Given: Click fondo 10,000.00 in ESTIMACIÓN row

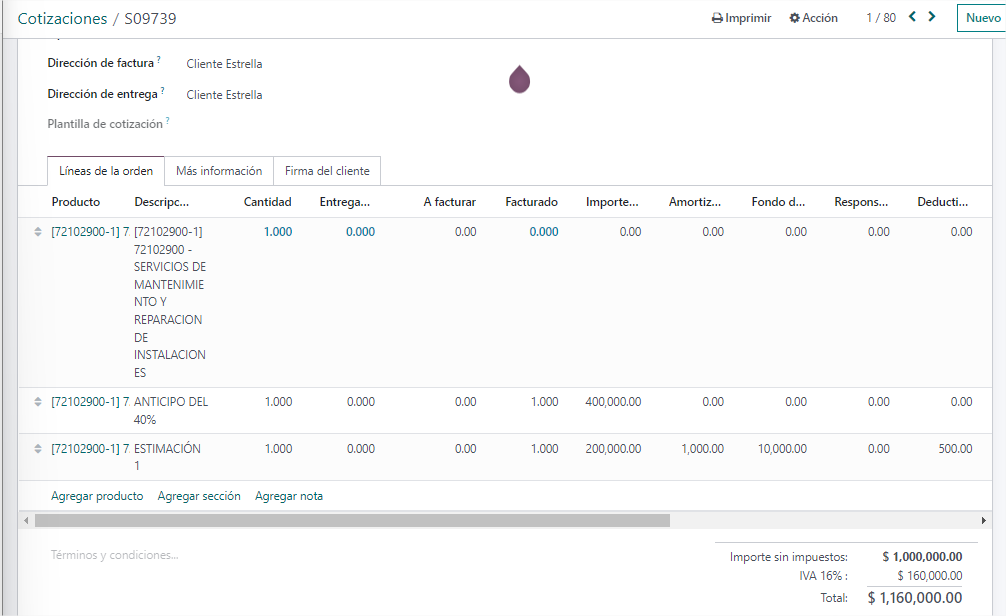Looking at the screenshot, I should pos(782,449).
